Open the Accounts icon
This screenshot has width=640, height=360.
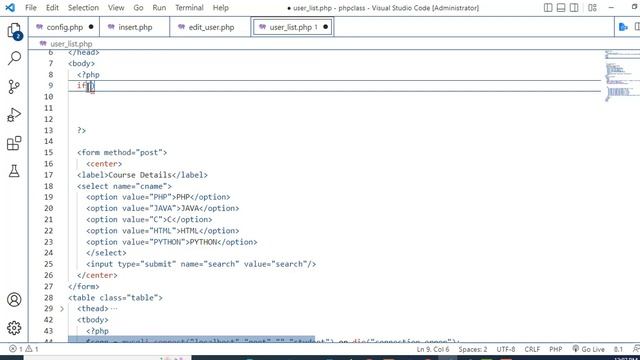[x=14, y=300]
